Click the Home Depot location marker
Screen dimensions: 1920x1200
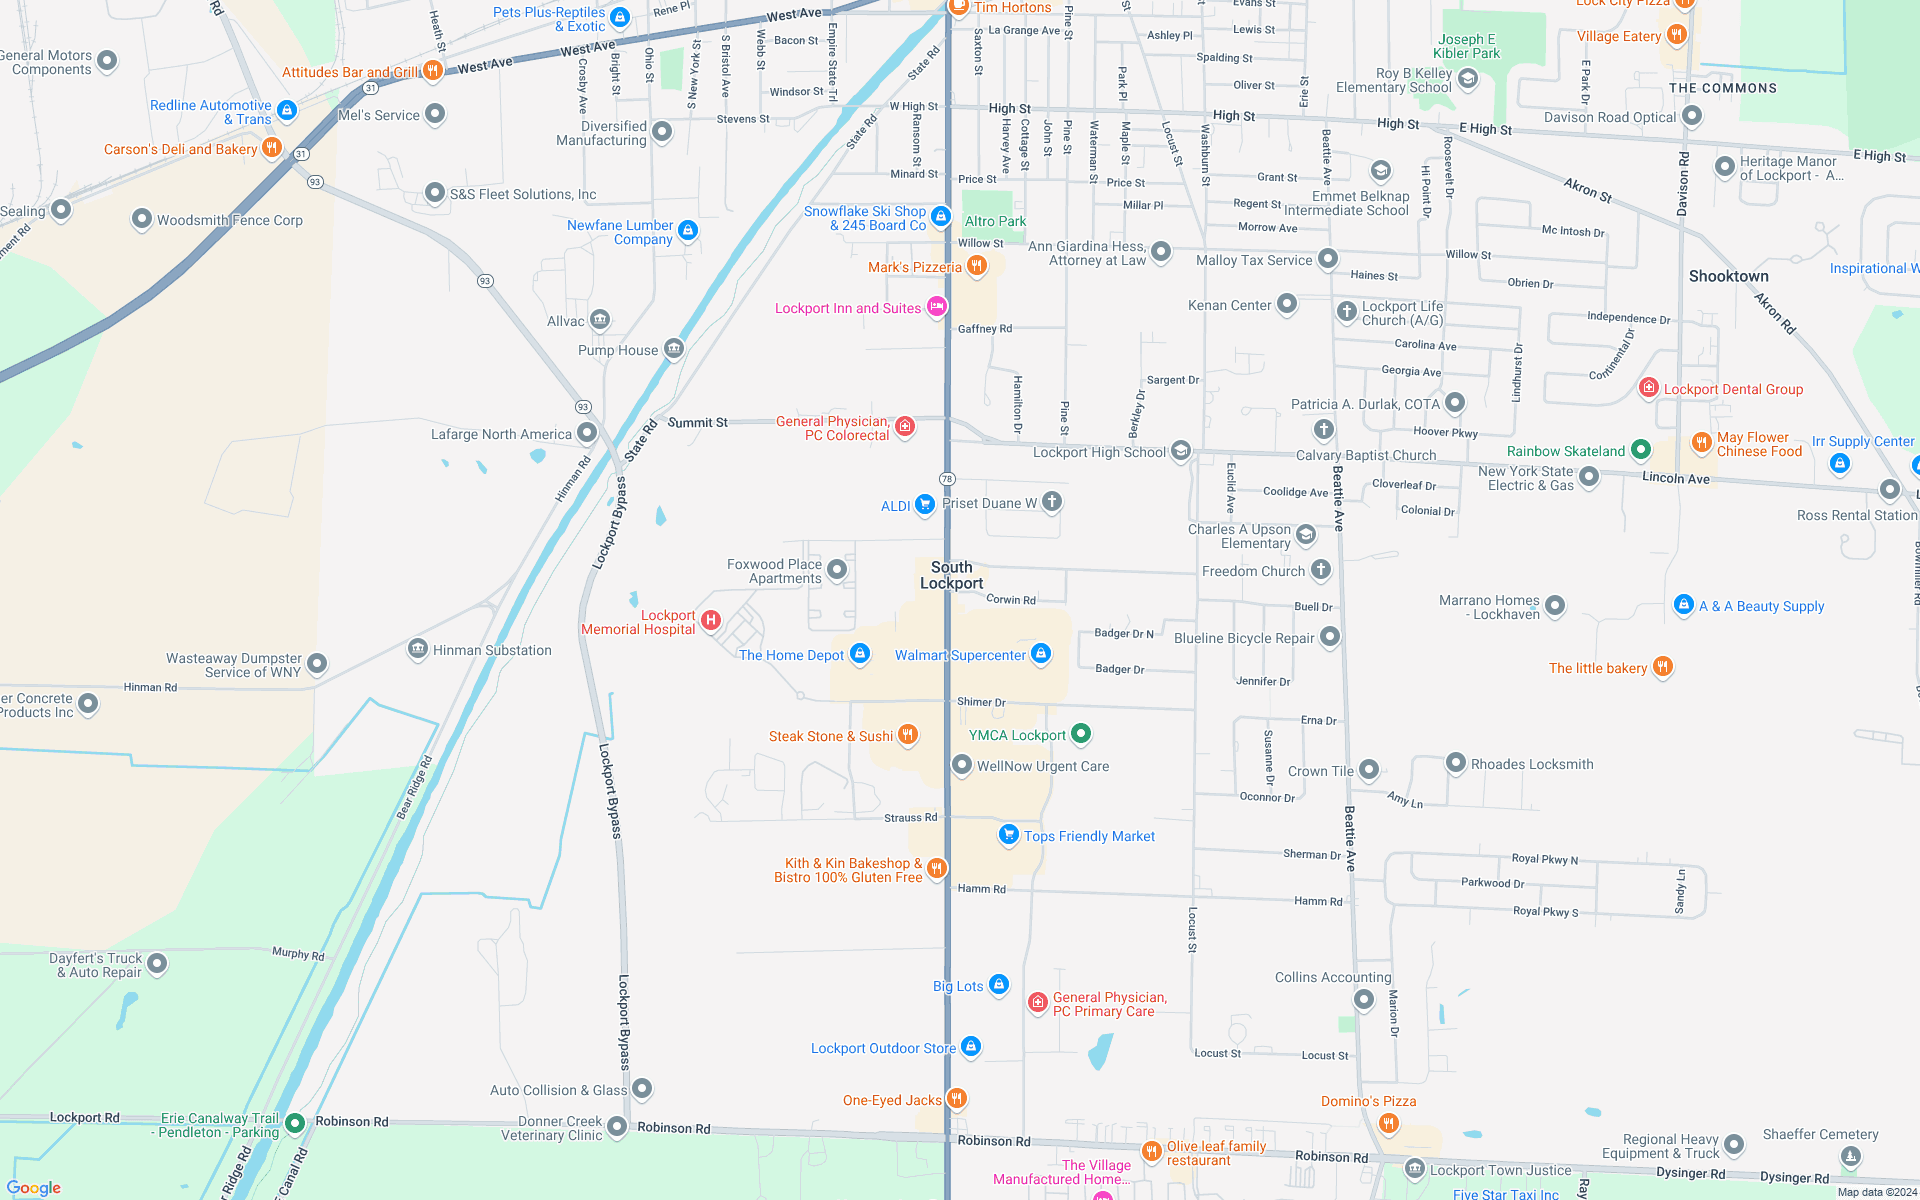(x=860, y=653)
